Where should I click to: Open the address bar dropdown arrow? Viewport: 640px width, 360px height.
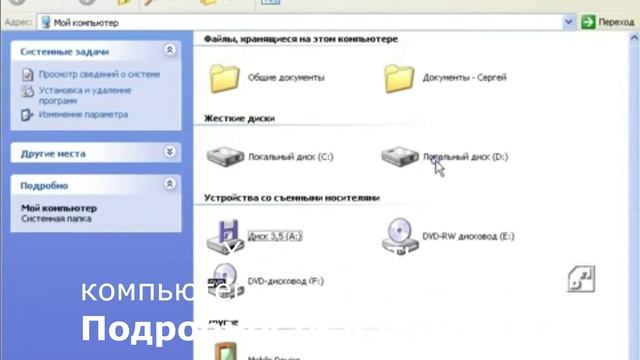click(568, 22)
